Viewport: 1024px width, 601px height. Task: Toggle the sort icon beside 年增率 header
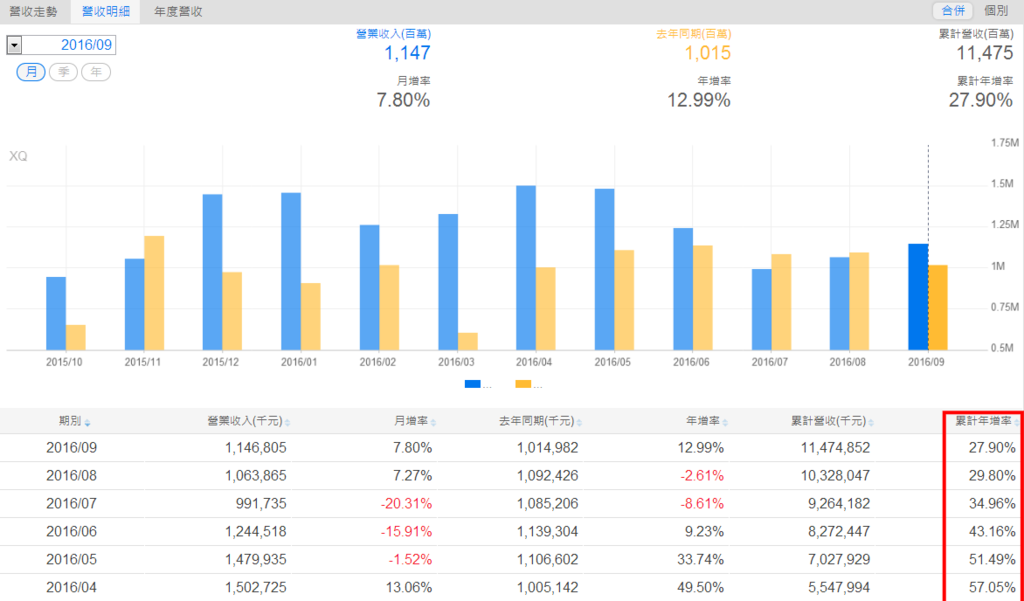pyautogui.click(x=725, y=423)
